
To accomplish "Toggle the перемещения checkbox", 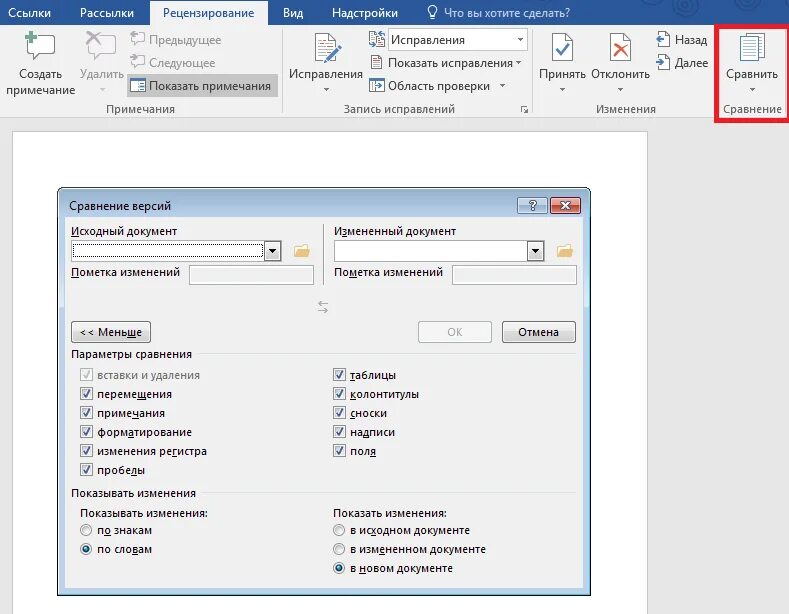I will tap(86, 394).
